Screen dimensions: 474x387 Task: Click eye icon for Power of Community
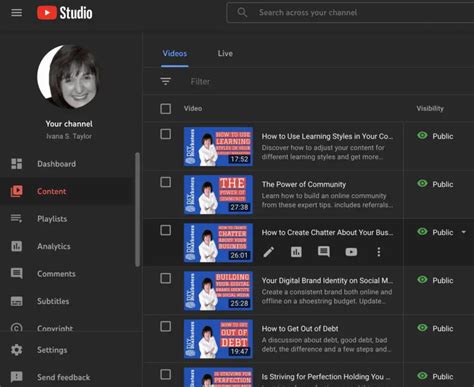(422, 183)
